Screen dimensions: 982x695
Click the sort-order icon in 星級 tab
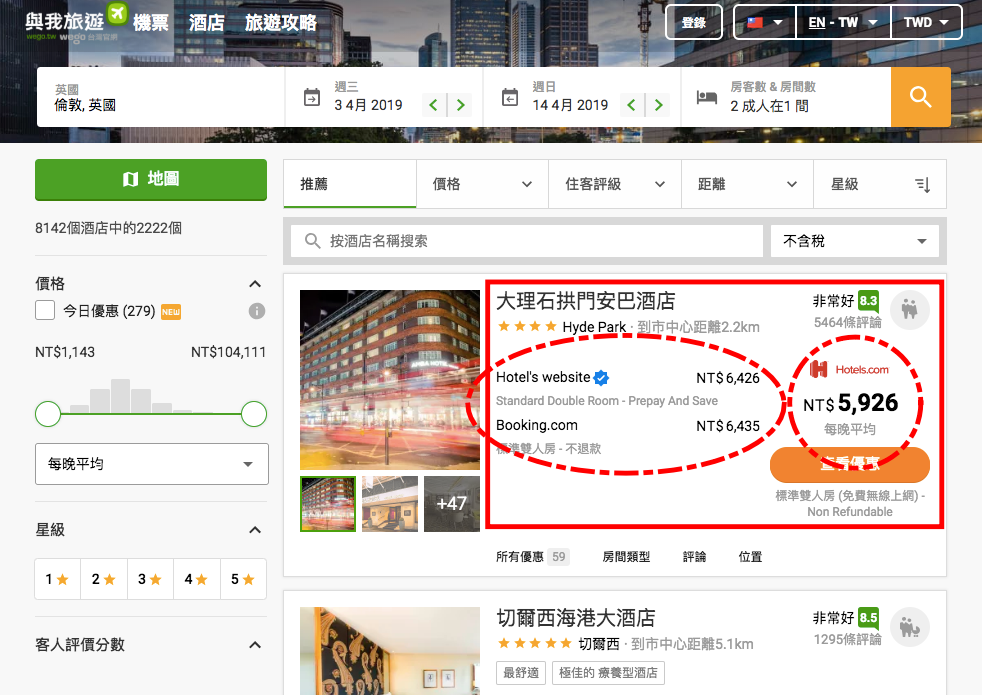923,185
